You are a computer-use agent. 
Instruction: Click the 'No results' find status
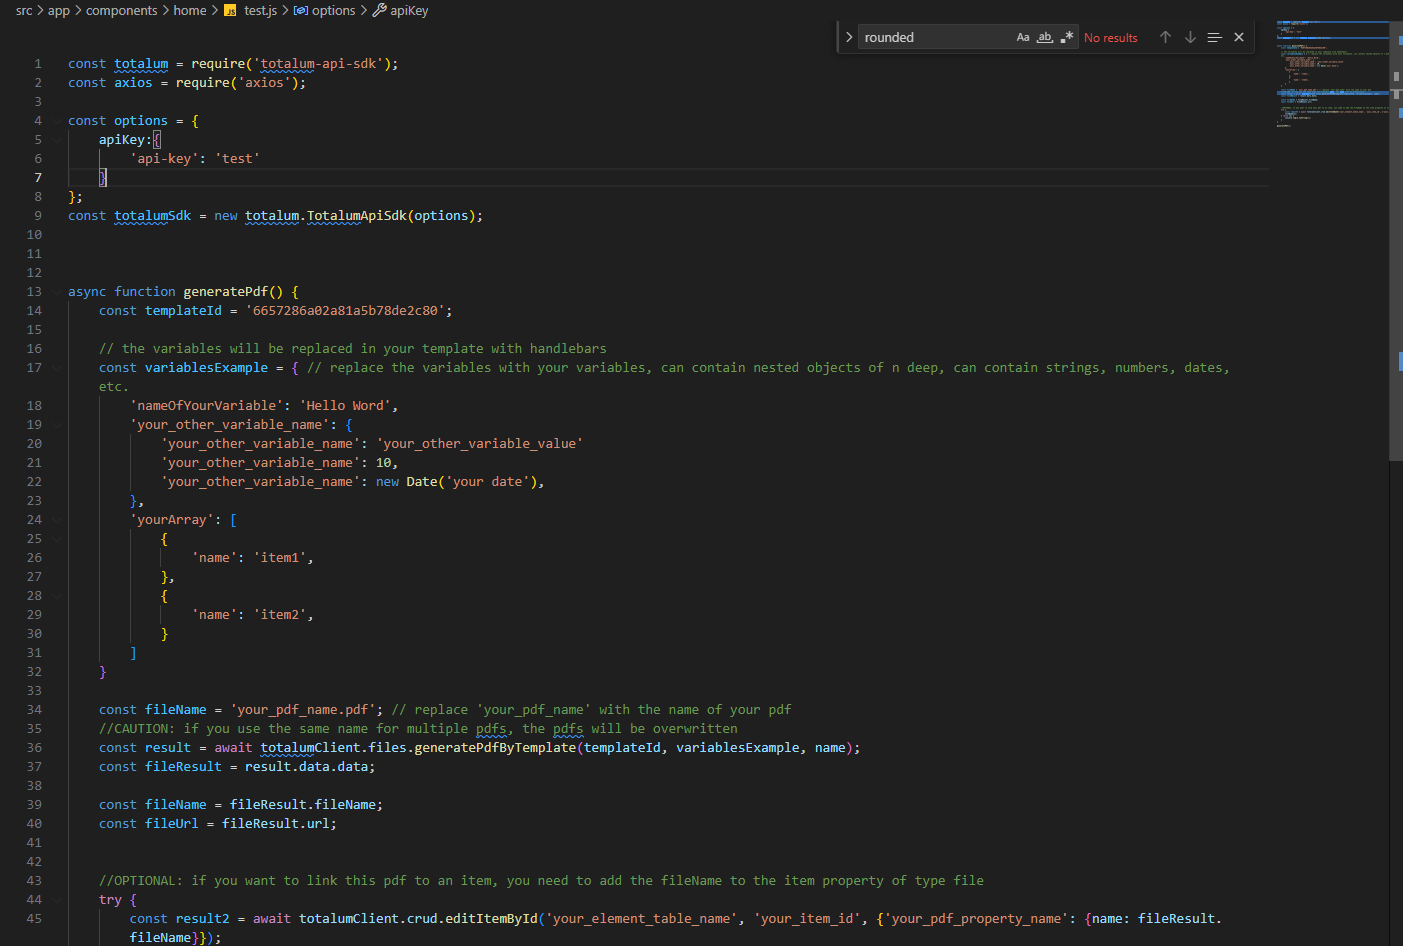tap(1111, 38)
